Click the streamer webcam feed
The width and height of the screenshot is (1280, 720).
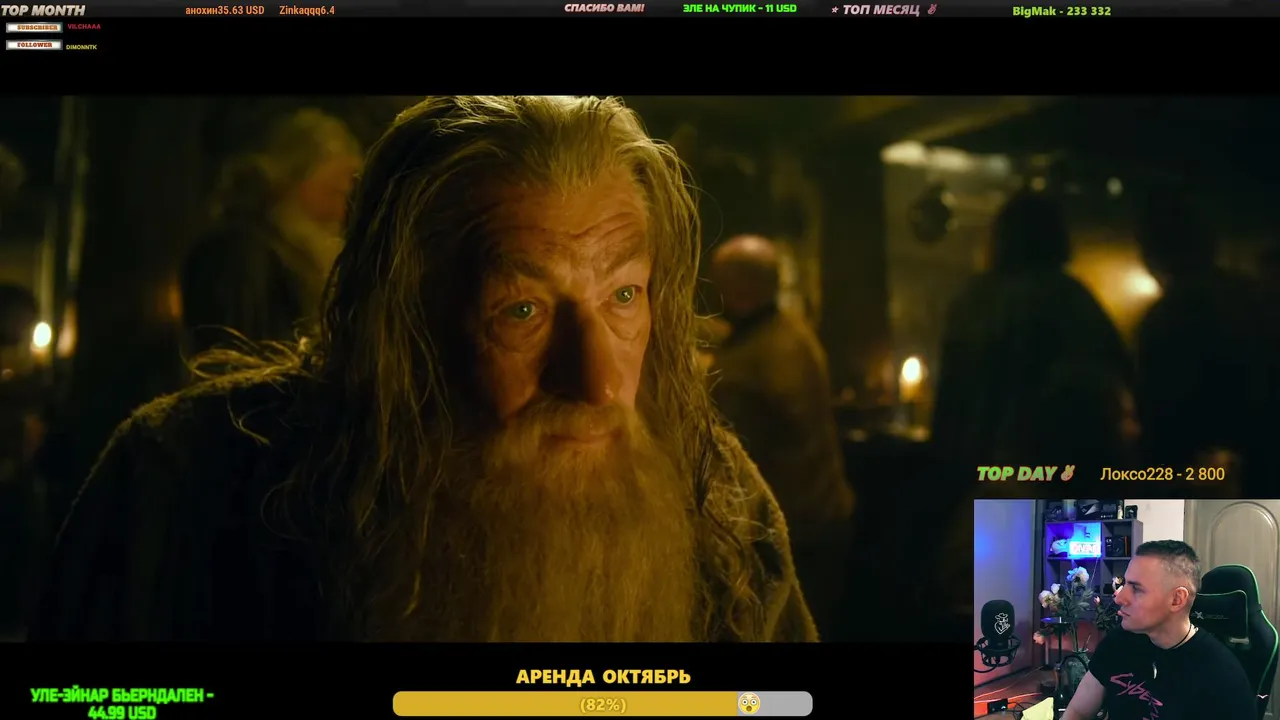[1127, 609]
